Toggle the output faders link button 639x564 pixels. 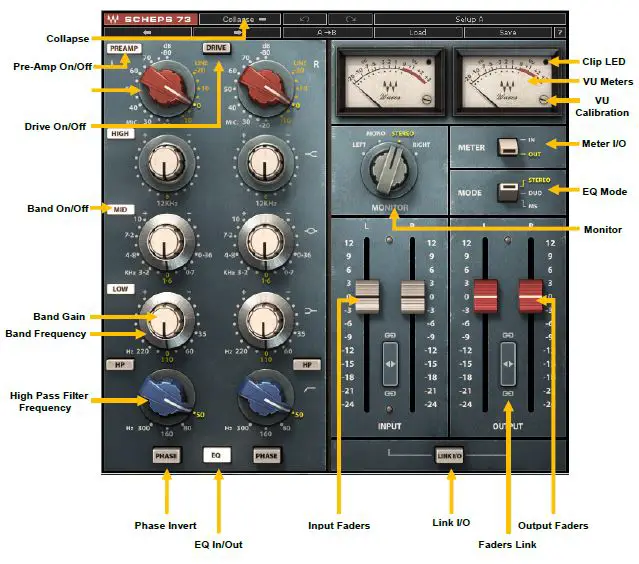[x=508, y=364]
